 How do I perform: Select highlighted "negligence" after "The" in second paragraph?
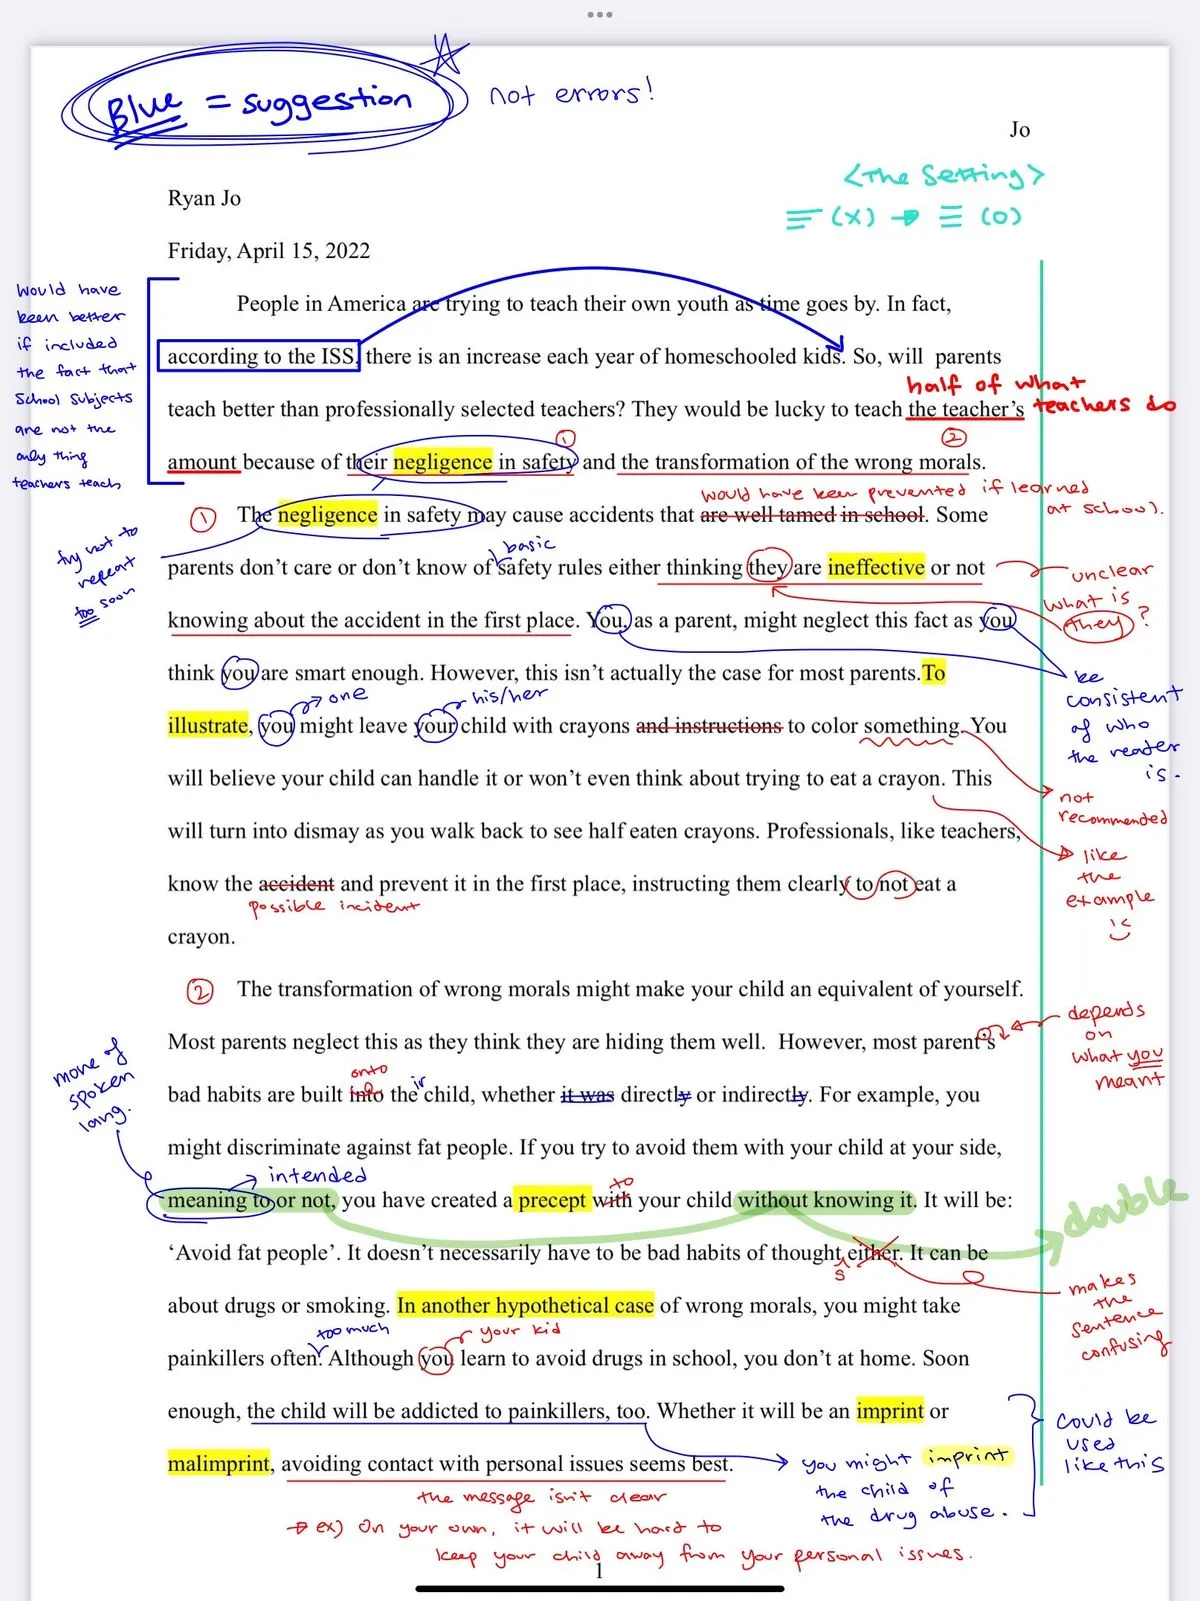point(327,515)
